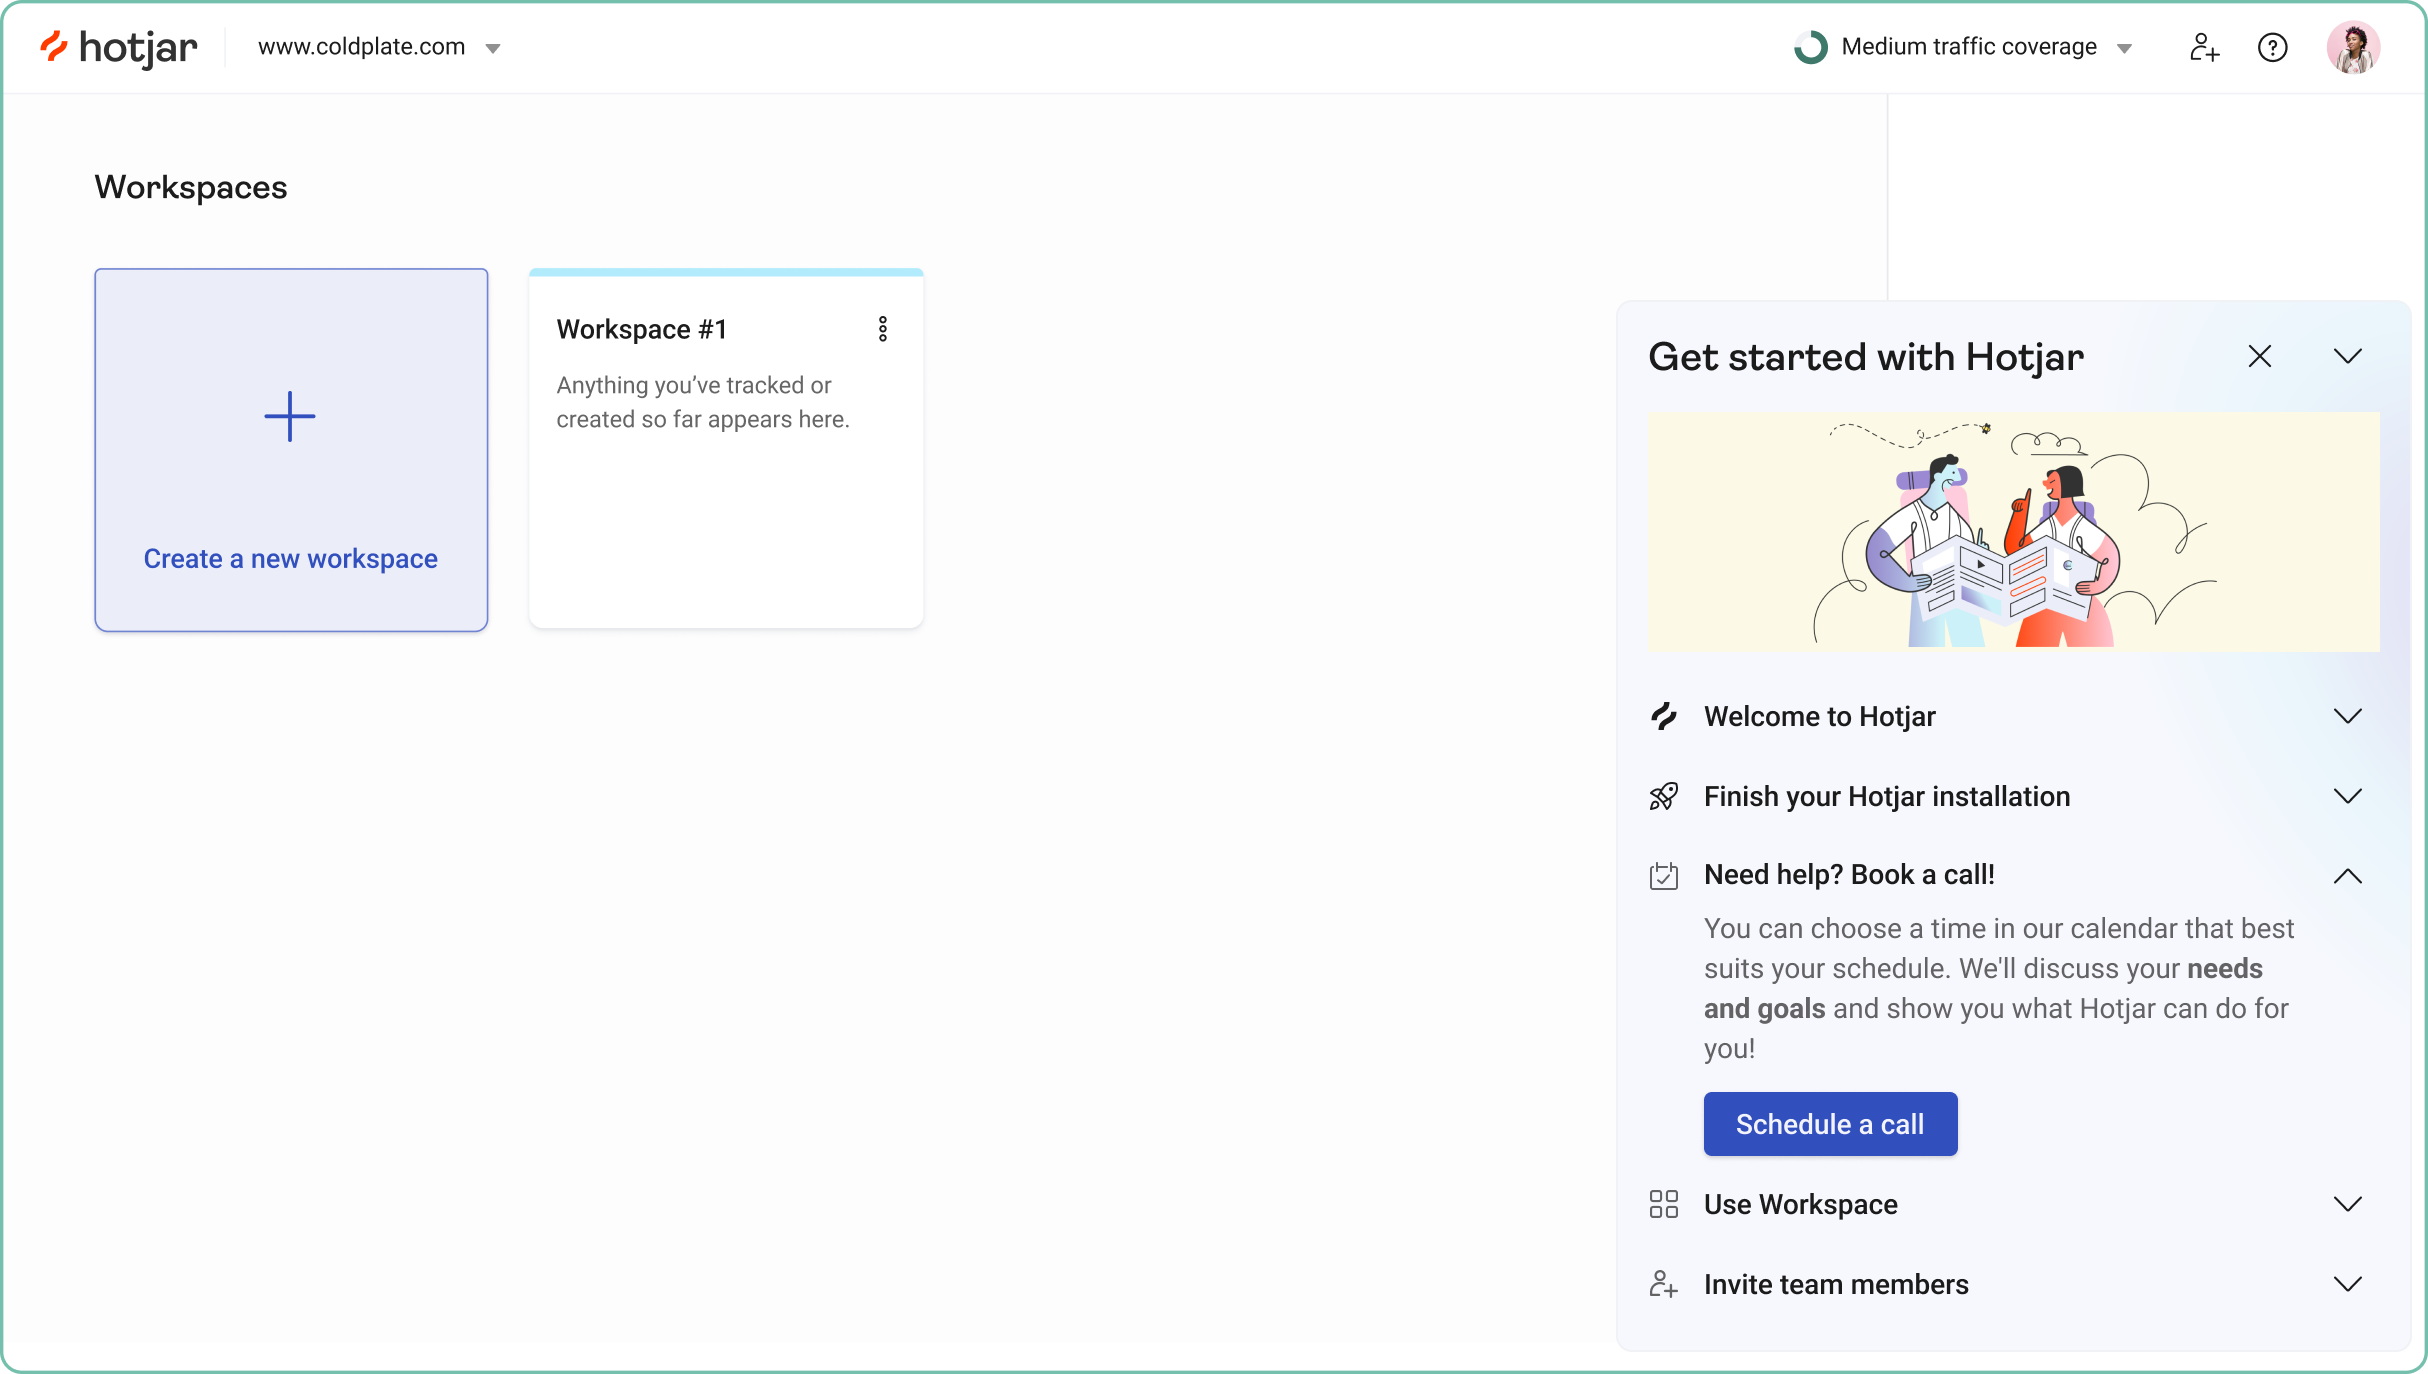
Task: Open the Workspace #1 title
Action: tap(641, 329)
